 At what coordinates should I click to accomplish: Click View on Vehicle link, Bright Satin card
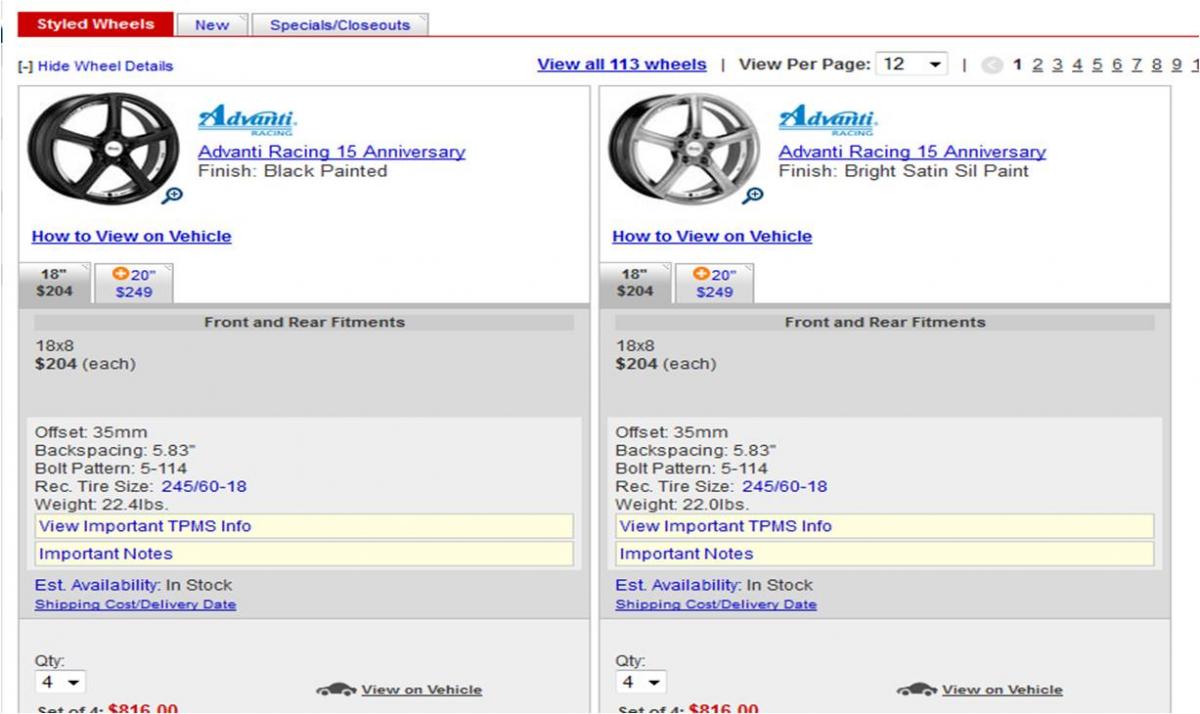click(1002, 690)
